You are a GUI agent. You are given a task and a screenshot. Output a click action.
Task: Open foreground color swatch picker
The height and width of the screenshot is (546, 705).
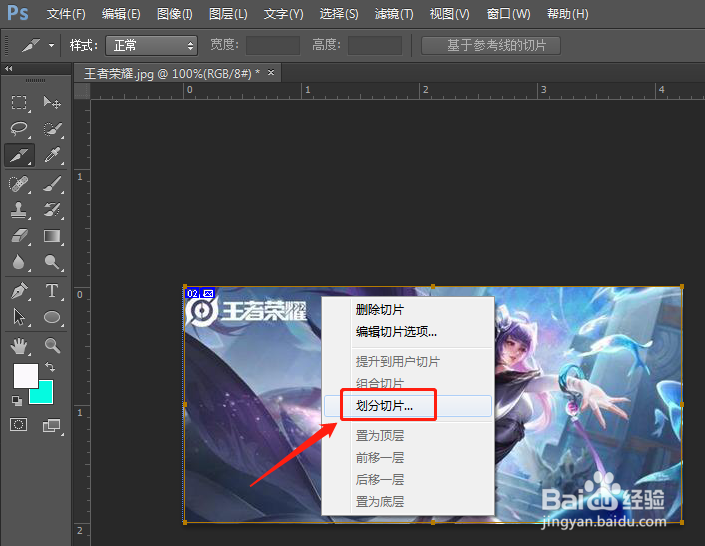tap(25, 376)
